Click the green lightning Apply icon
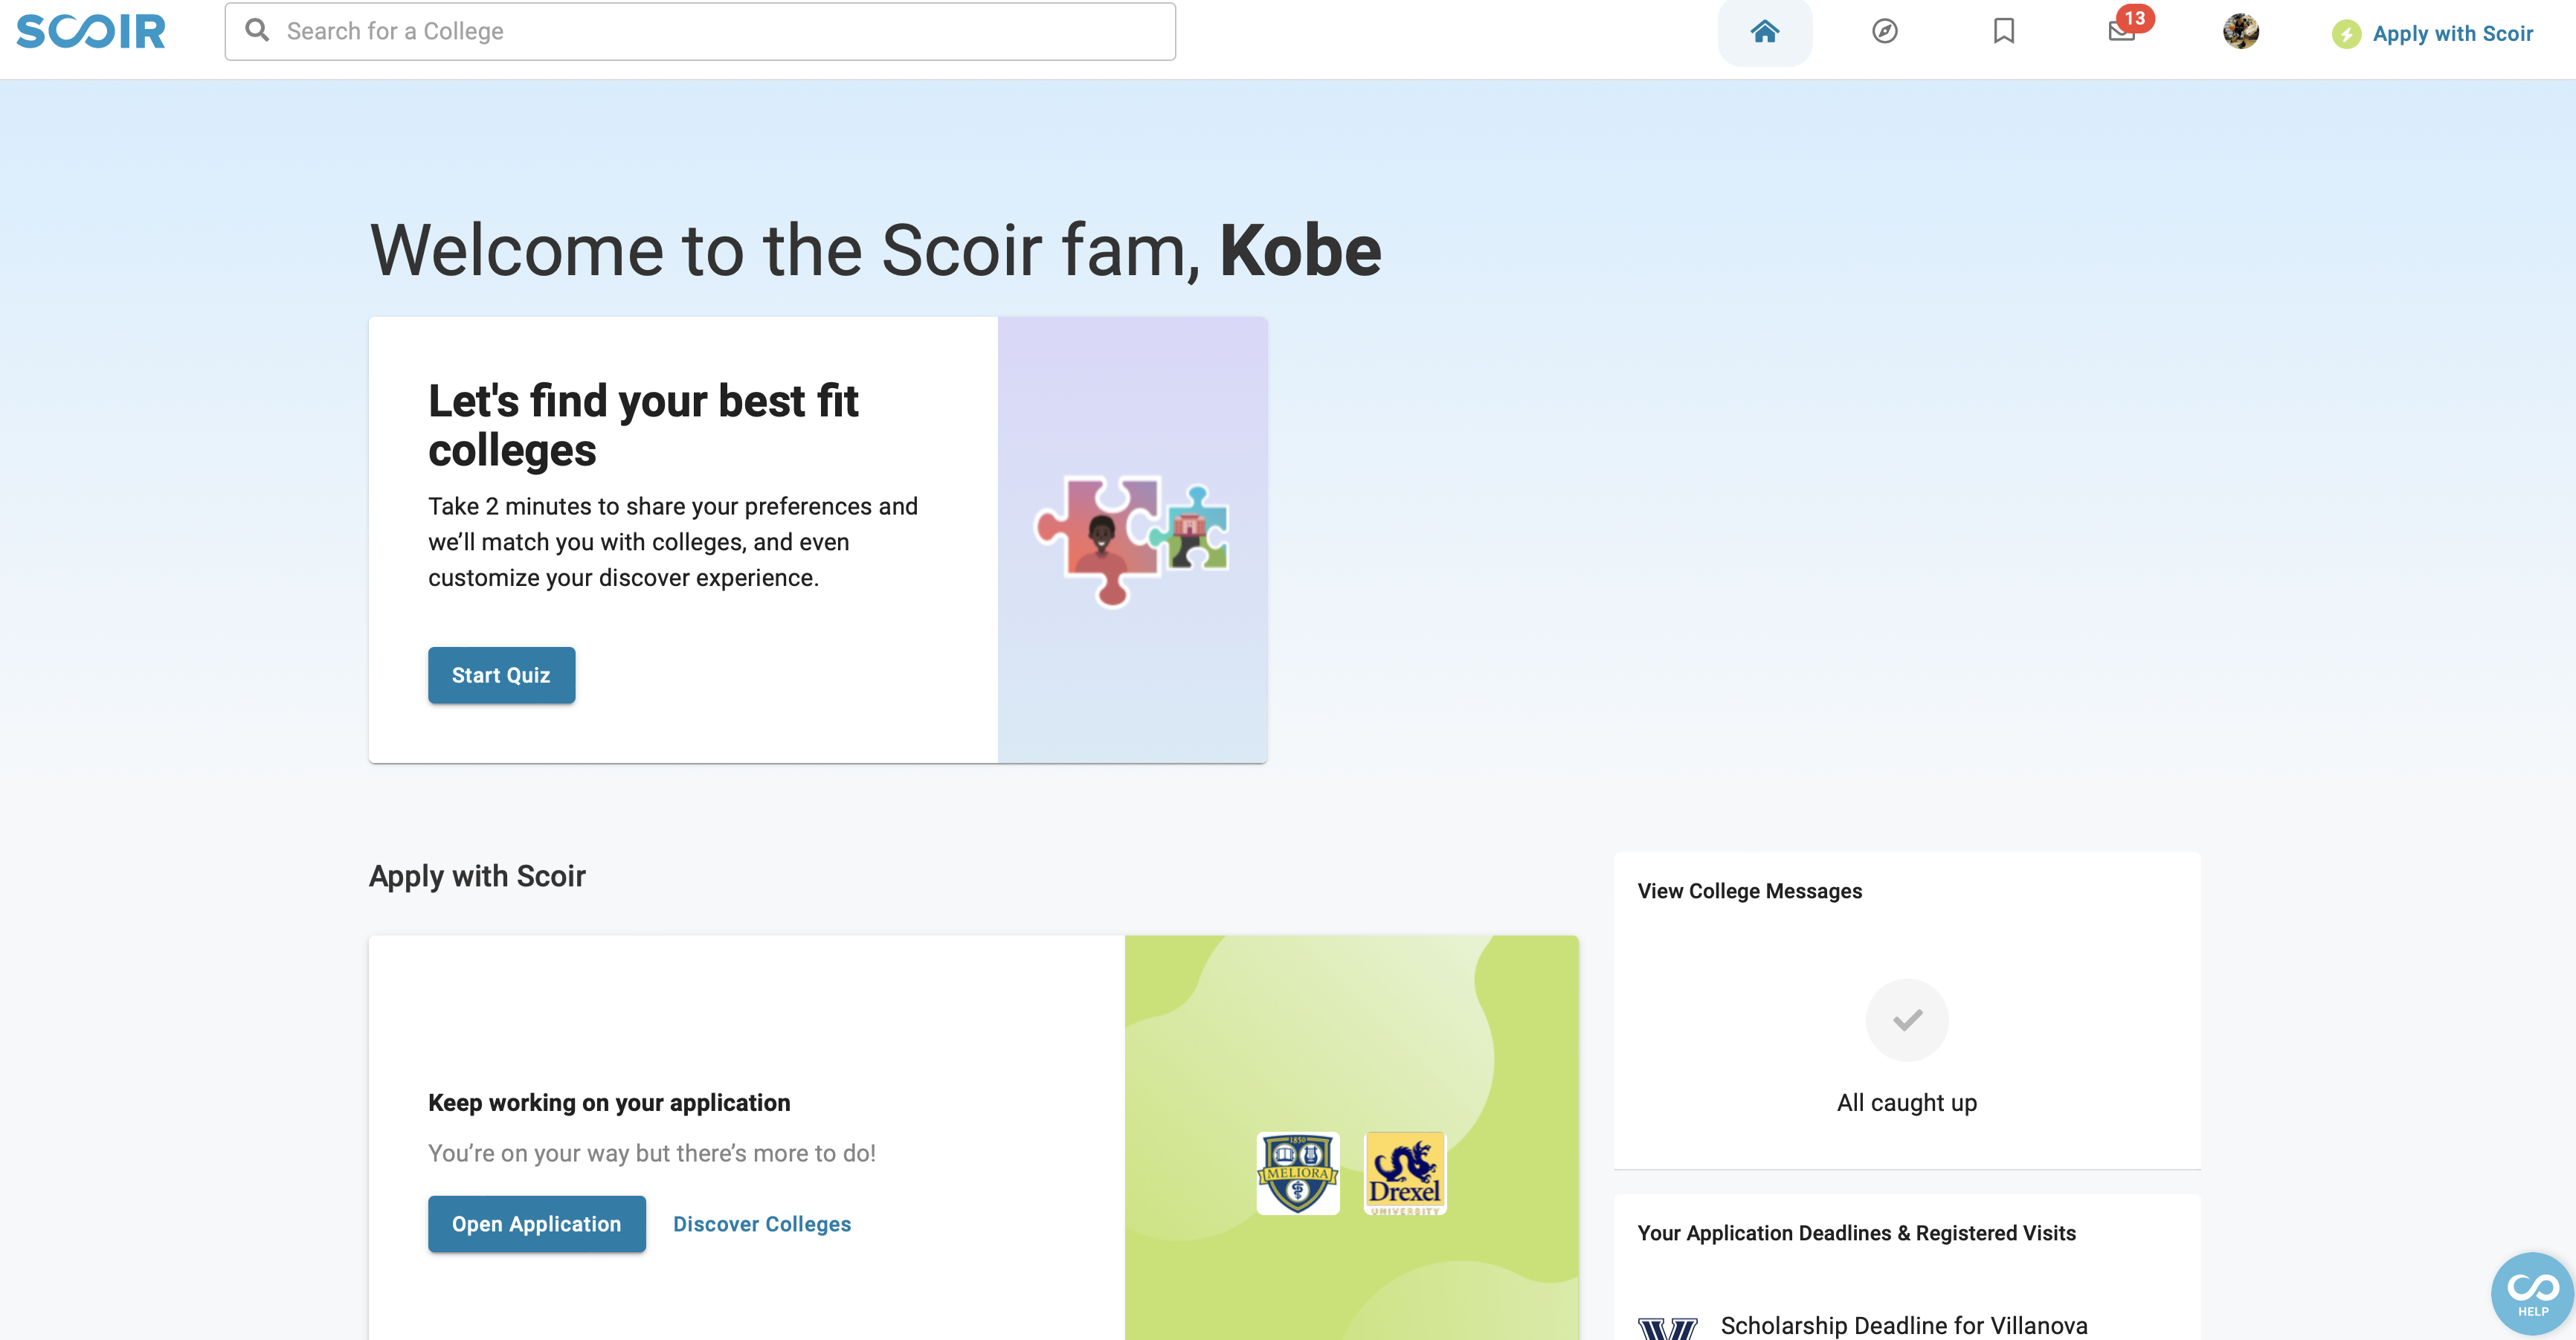This screenshot has width=2576, height=1340. pos(2346,34)
